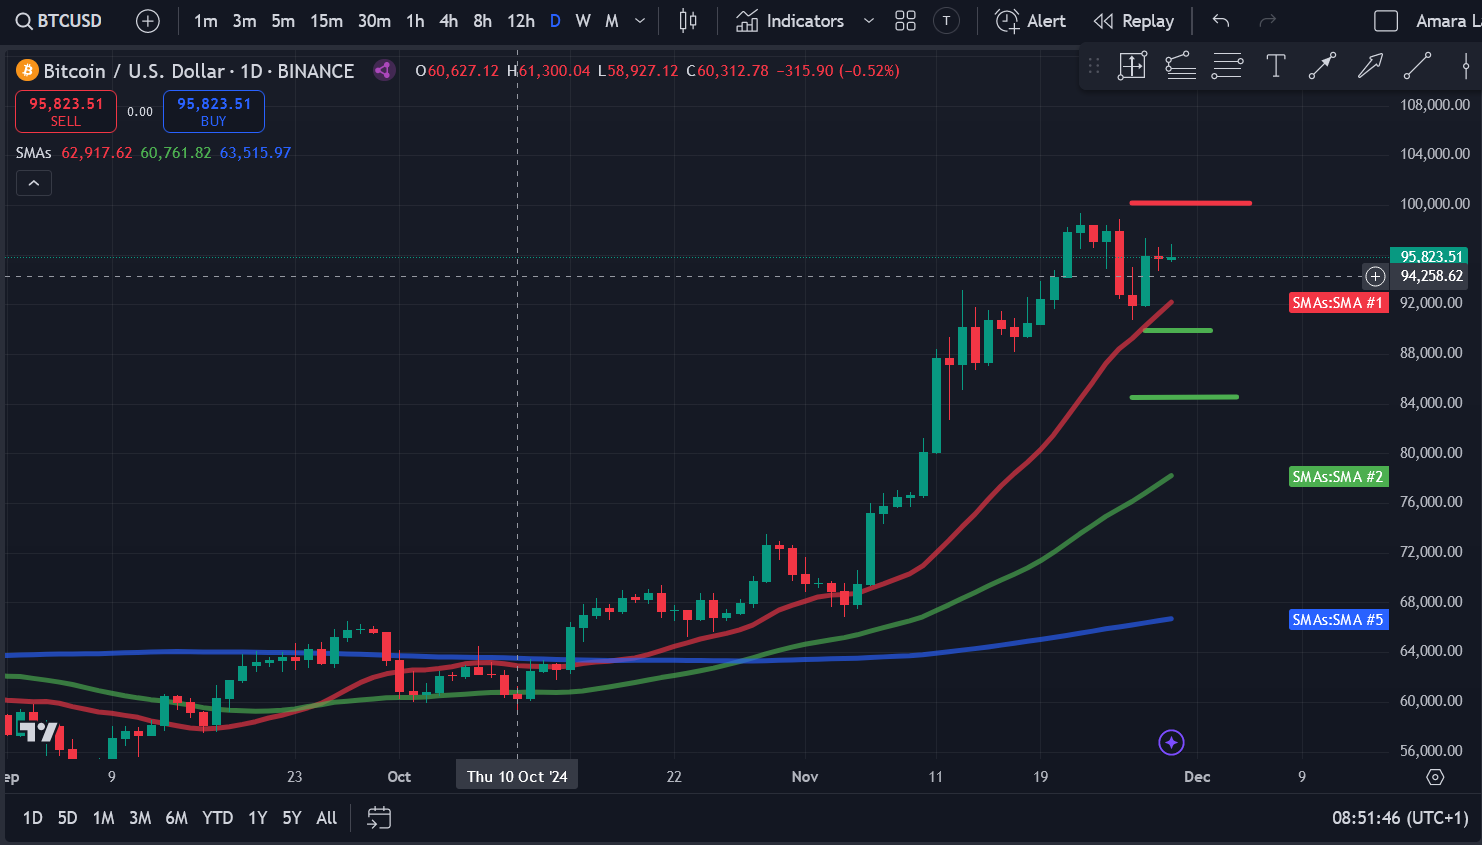1482x845 pixels.
Task: Click the SMAs:SMA #1 red label
Action: [x=1338, y=303]
